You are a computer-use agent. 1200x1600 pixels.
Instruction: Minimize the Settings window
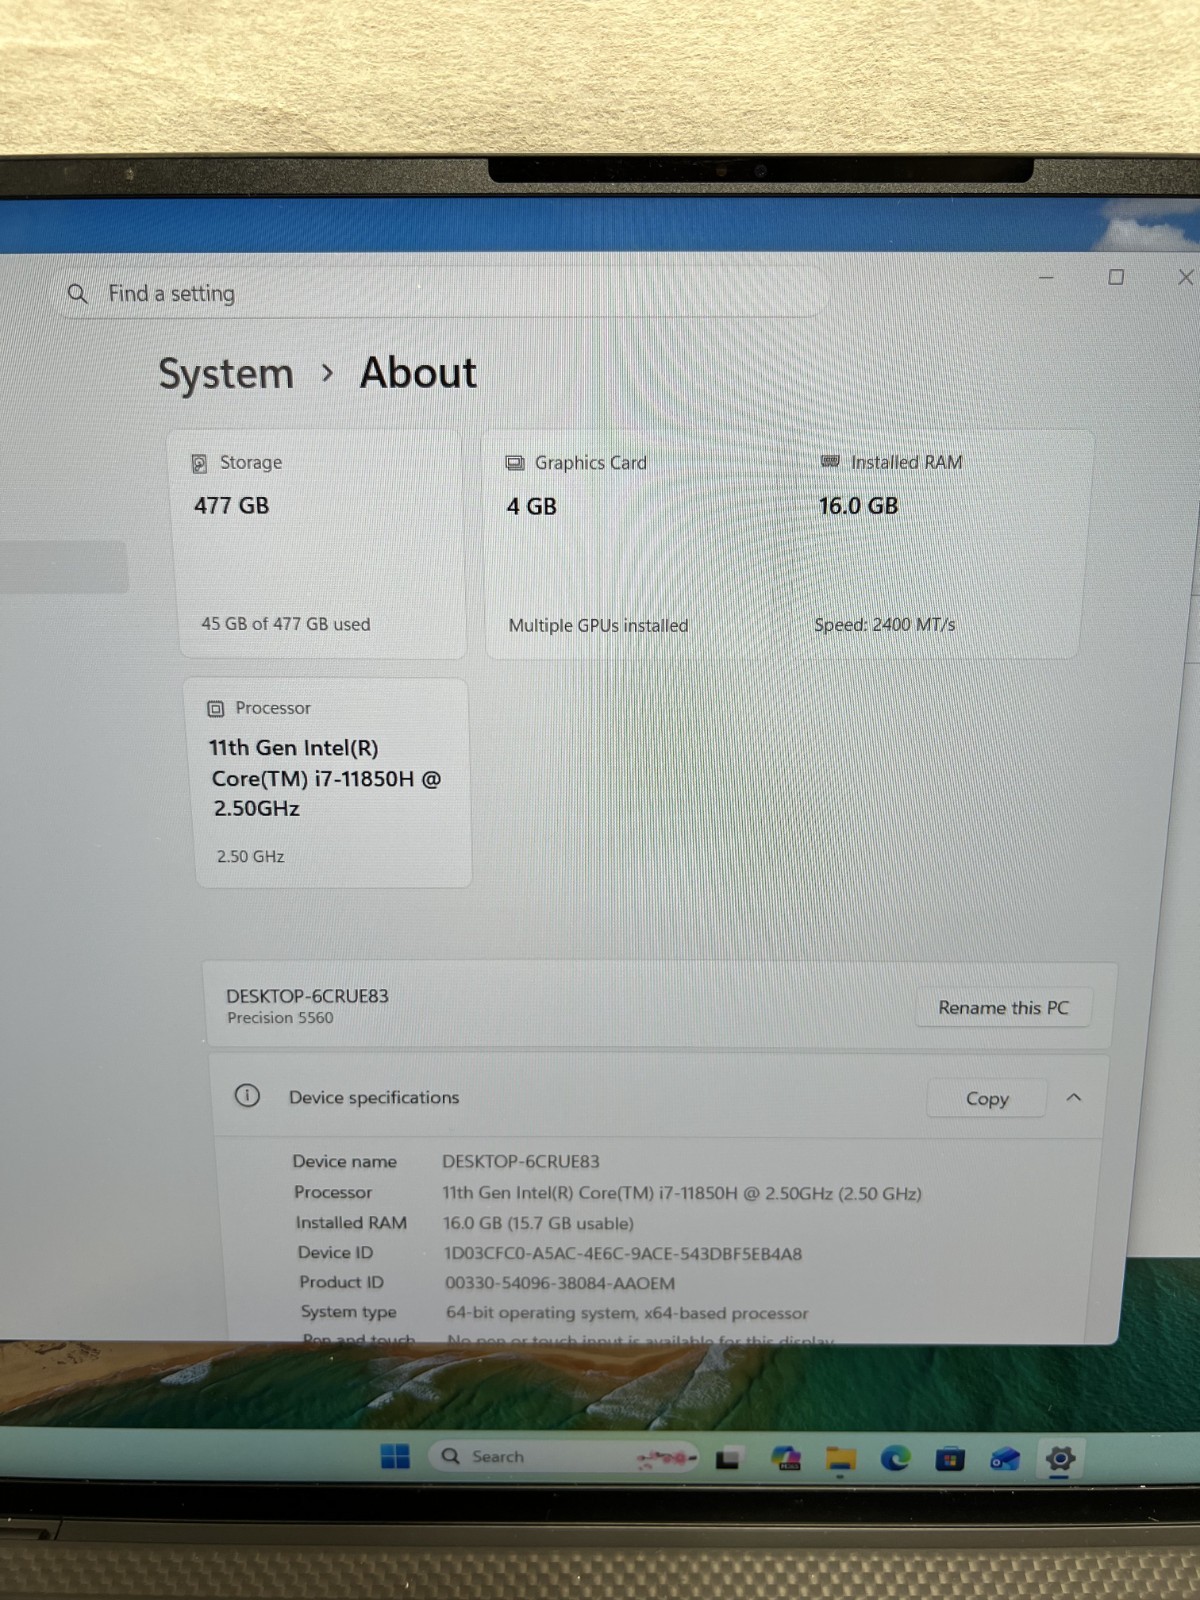pos(1046,277)
